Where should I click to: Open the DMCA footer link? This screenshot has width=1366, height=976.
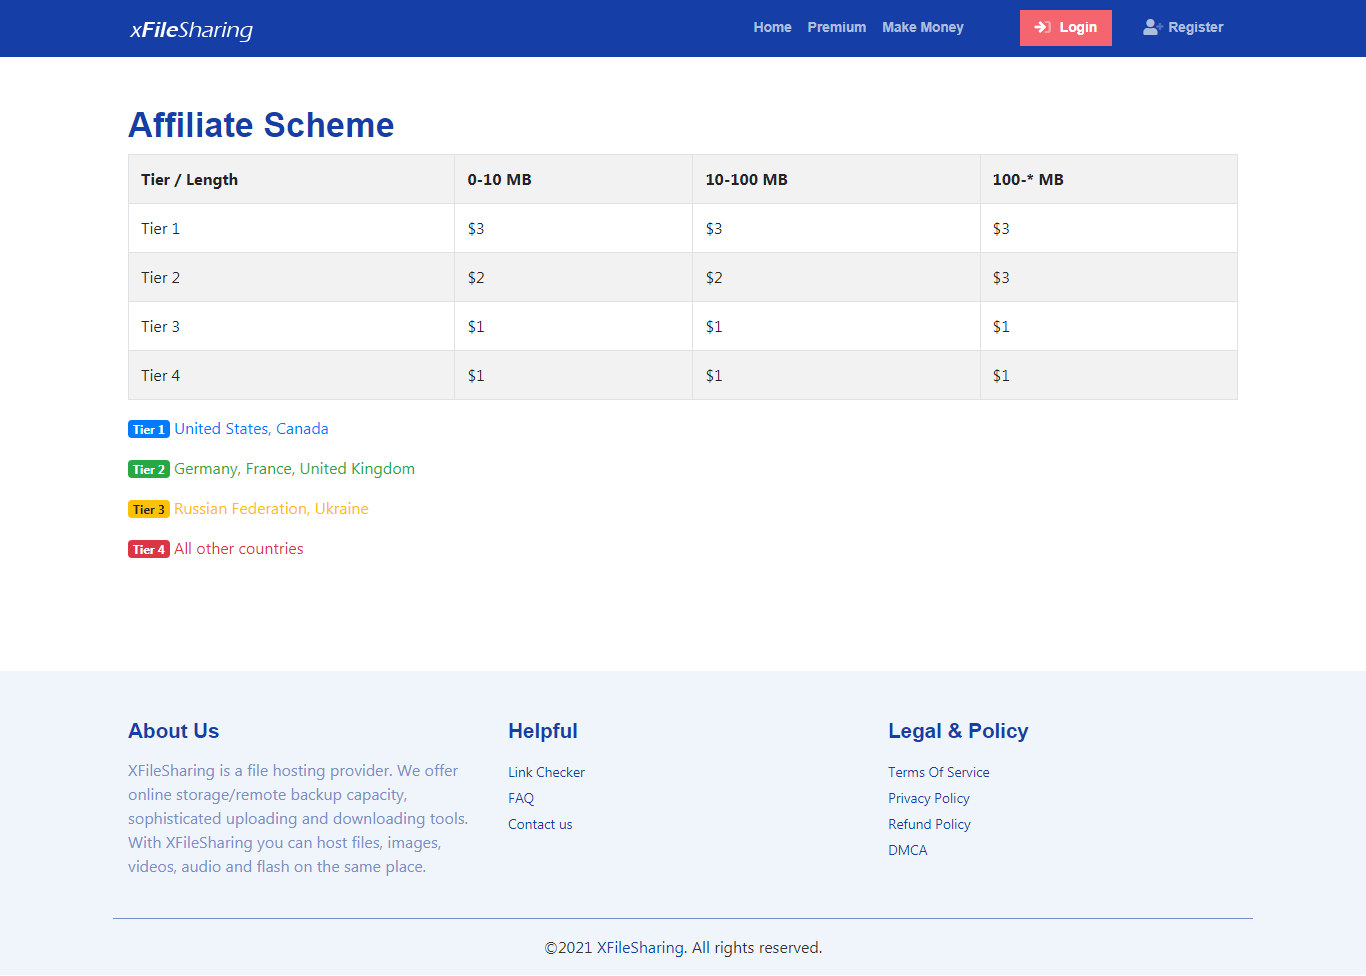tap(908, 850)
